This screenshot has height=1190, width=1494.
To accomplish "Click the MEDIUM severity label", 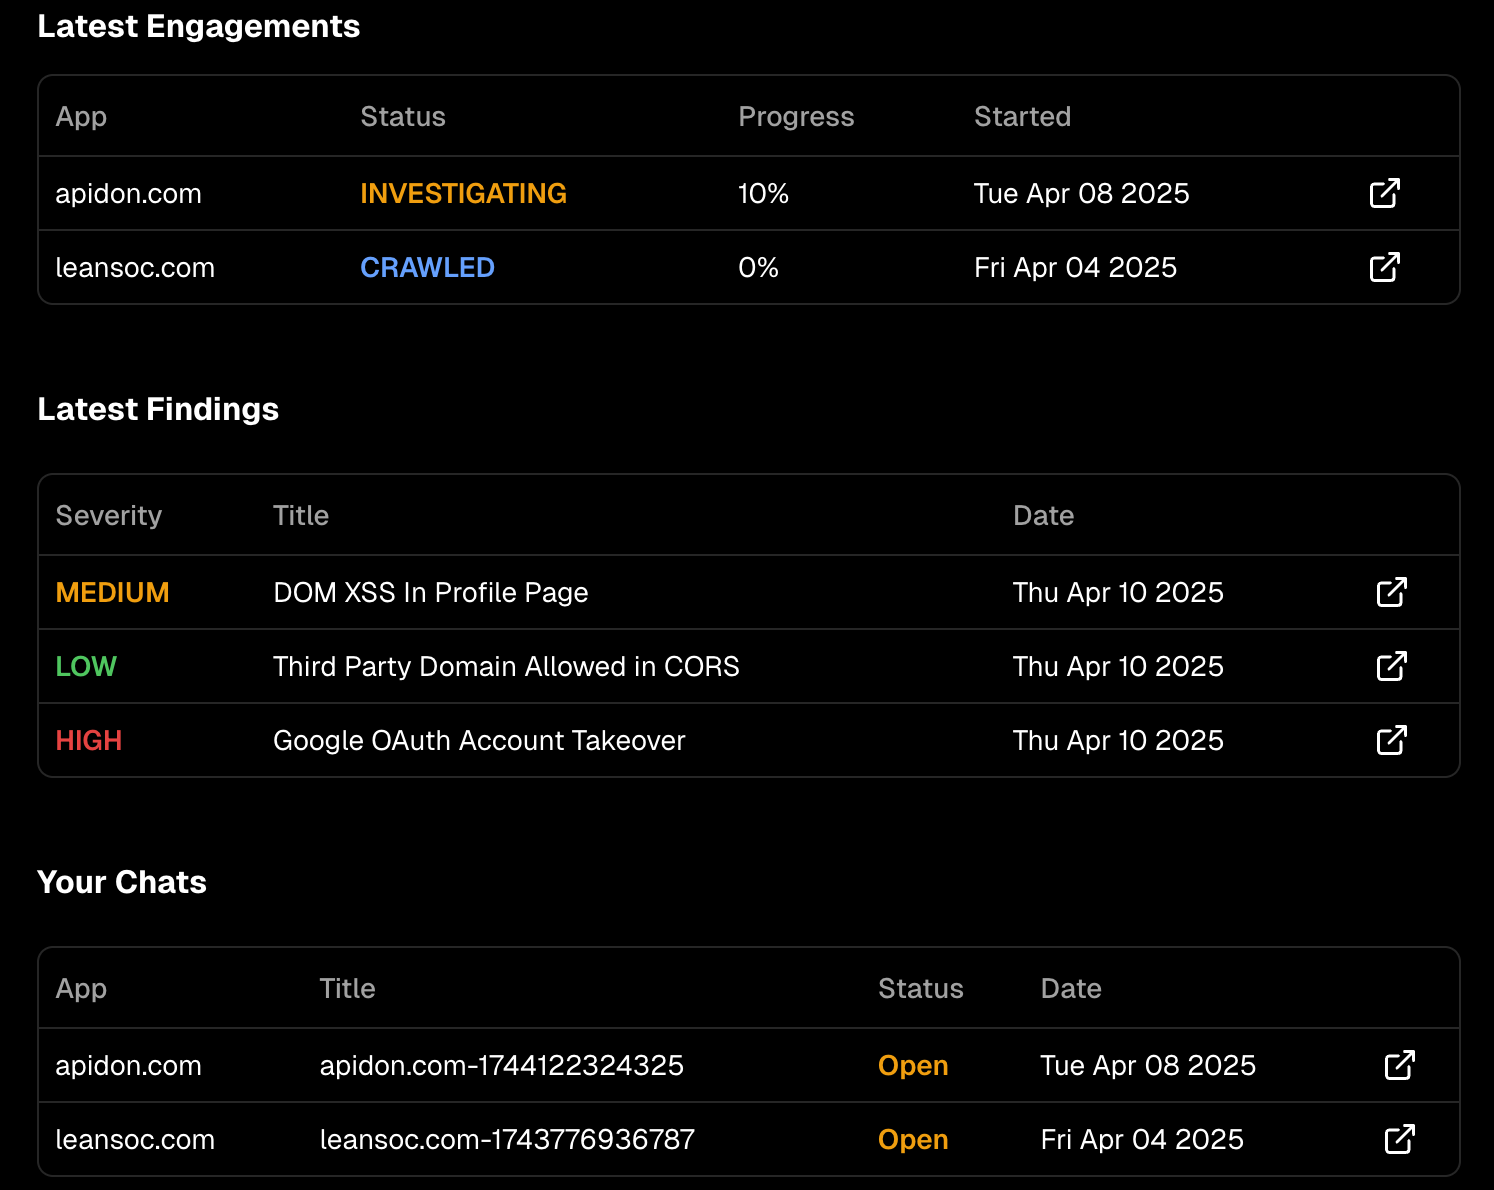I will tap(112, 592).
